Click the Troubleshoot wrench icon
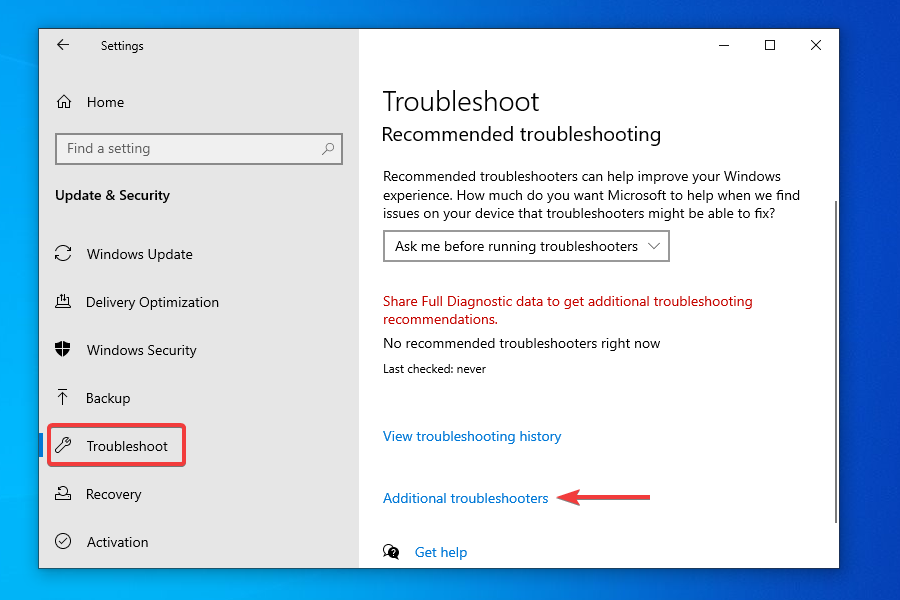Screen dimensions: 900x600 point(62,445)
